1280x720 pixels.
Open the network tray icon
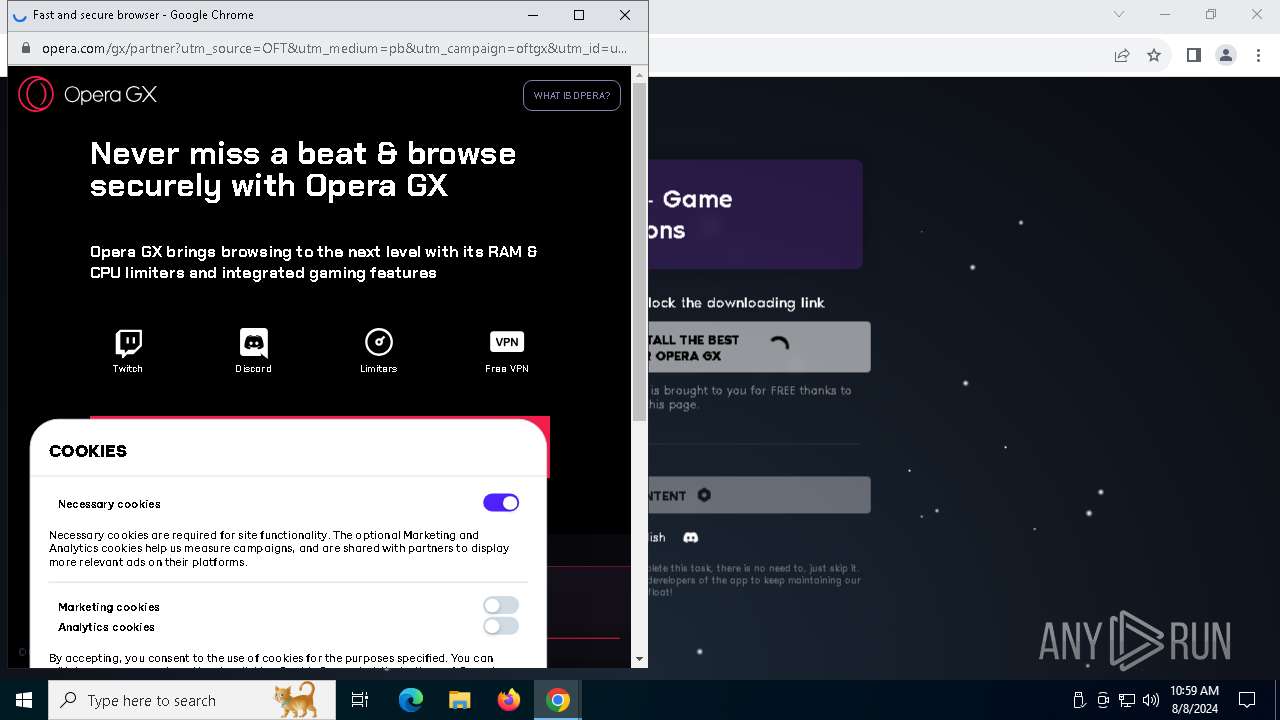1127,700
